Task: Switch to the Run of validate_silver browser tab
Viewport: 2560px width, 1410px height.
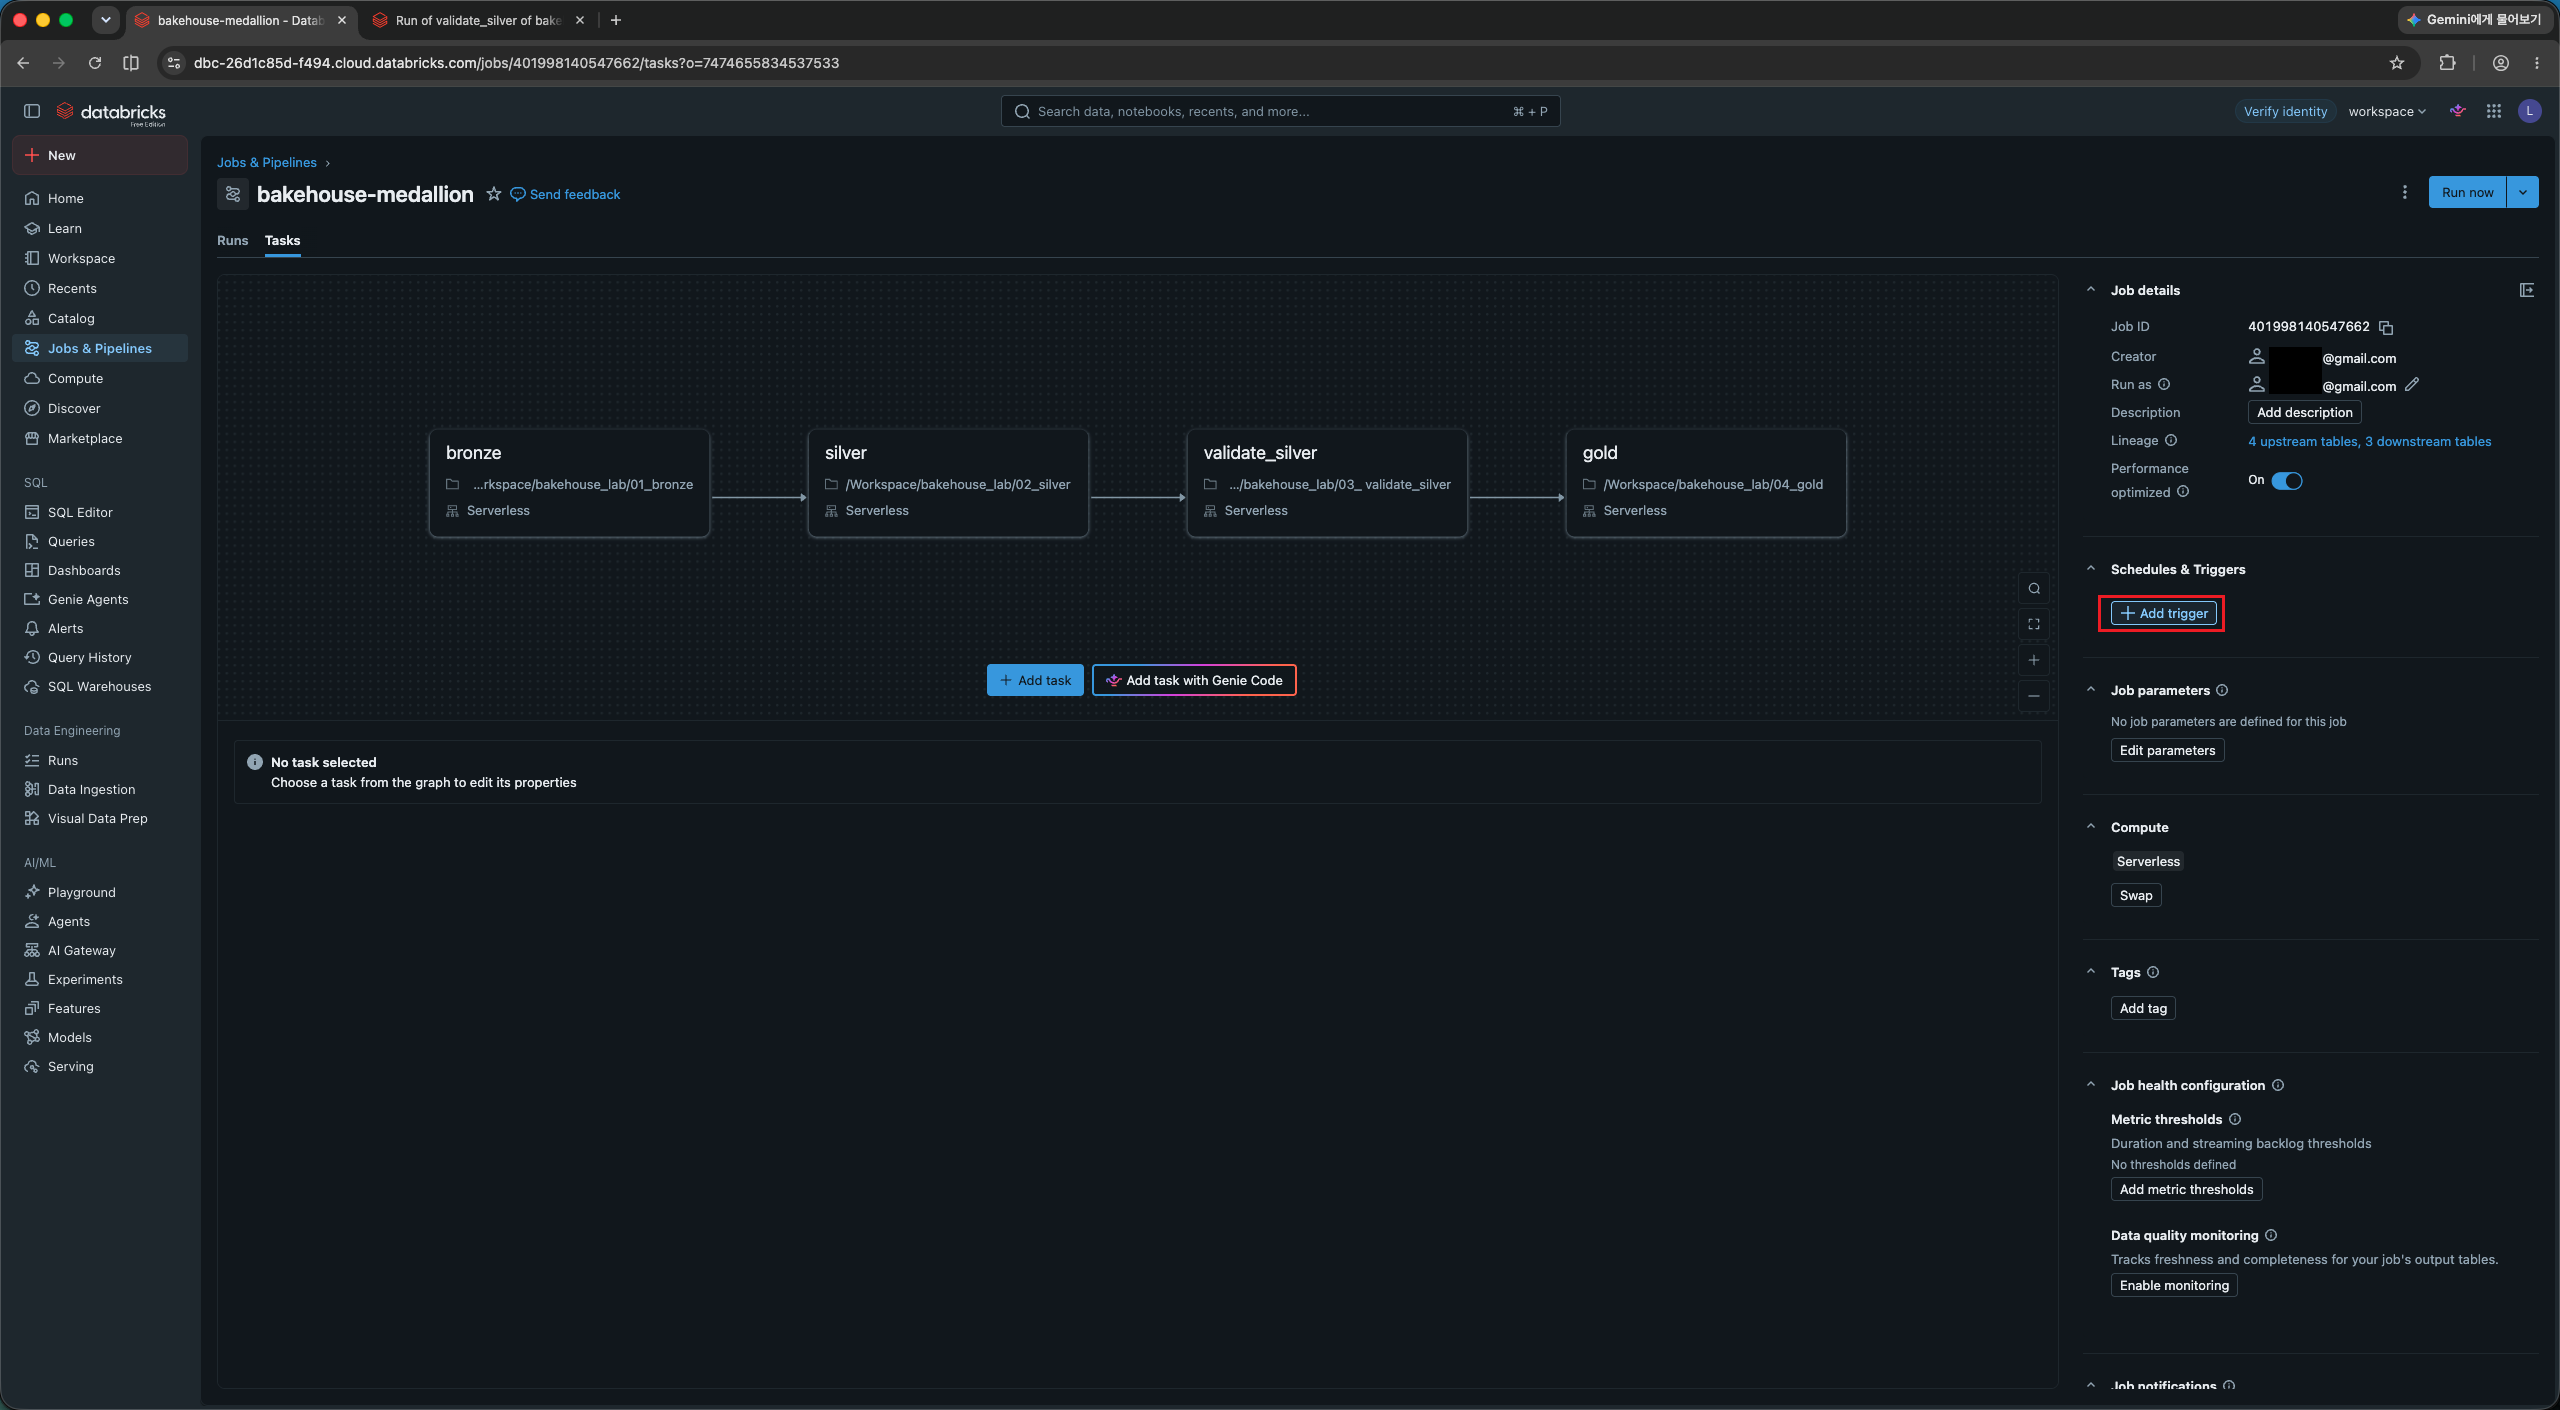Action: 478,20
